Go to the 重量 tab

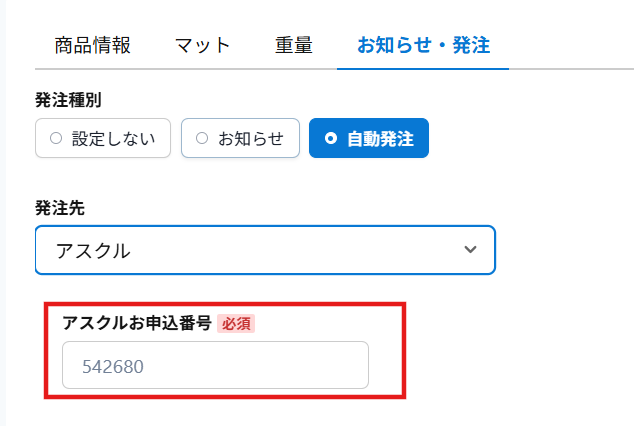coord(294,45)
